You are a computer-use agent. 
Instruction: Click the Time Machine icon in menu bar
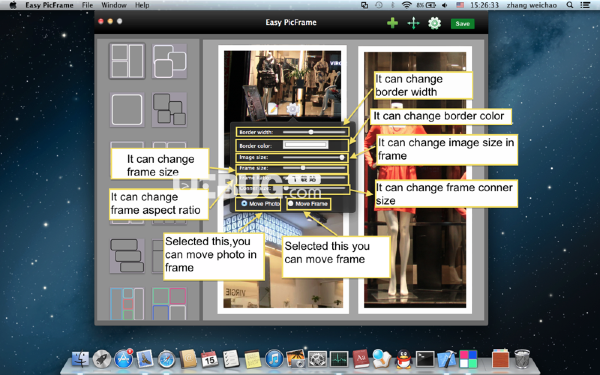378,5
